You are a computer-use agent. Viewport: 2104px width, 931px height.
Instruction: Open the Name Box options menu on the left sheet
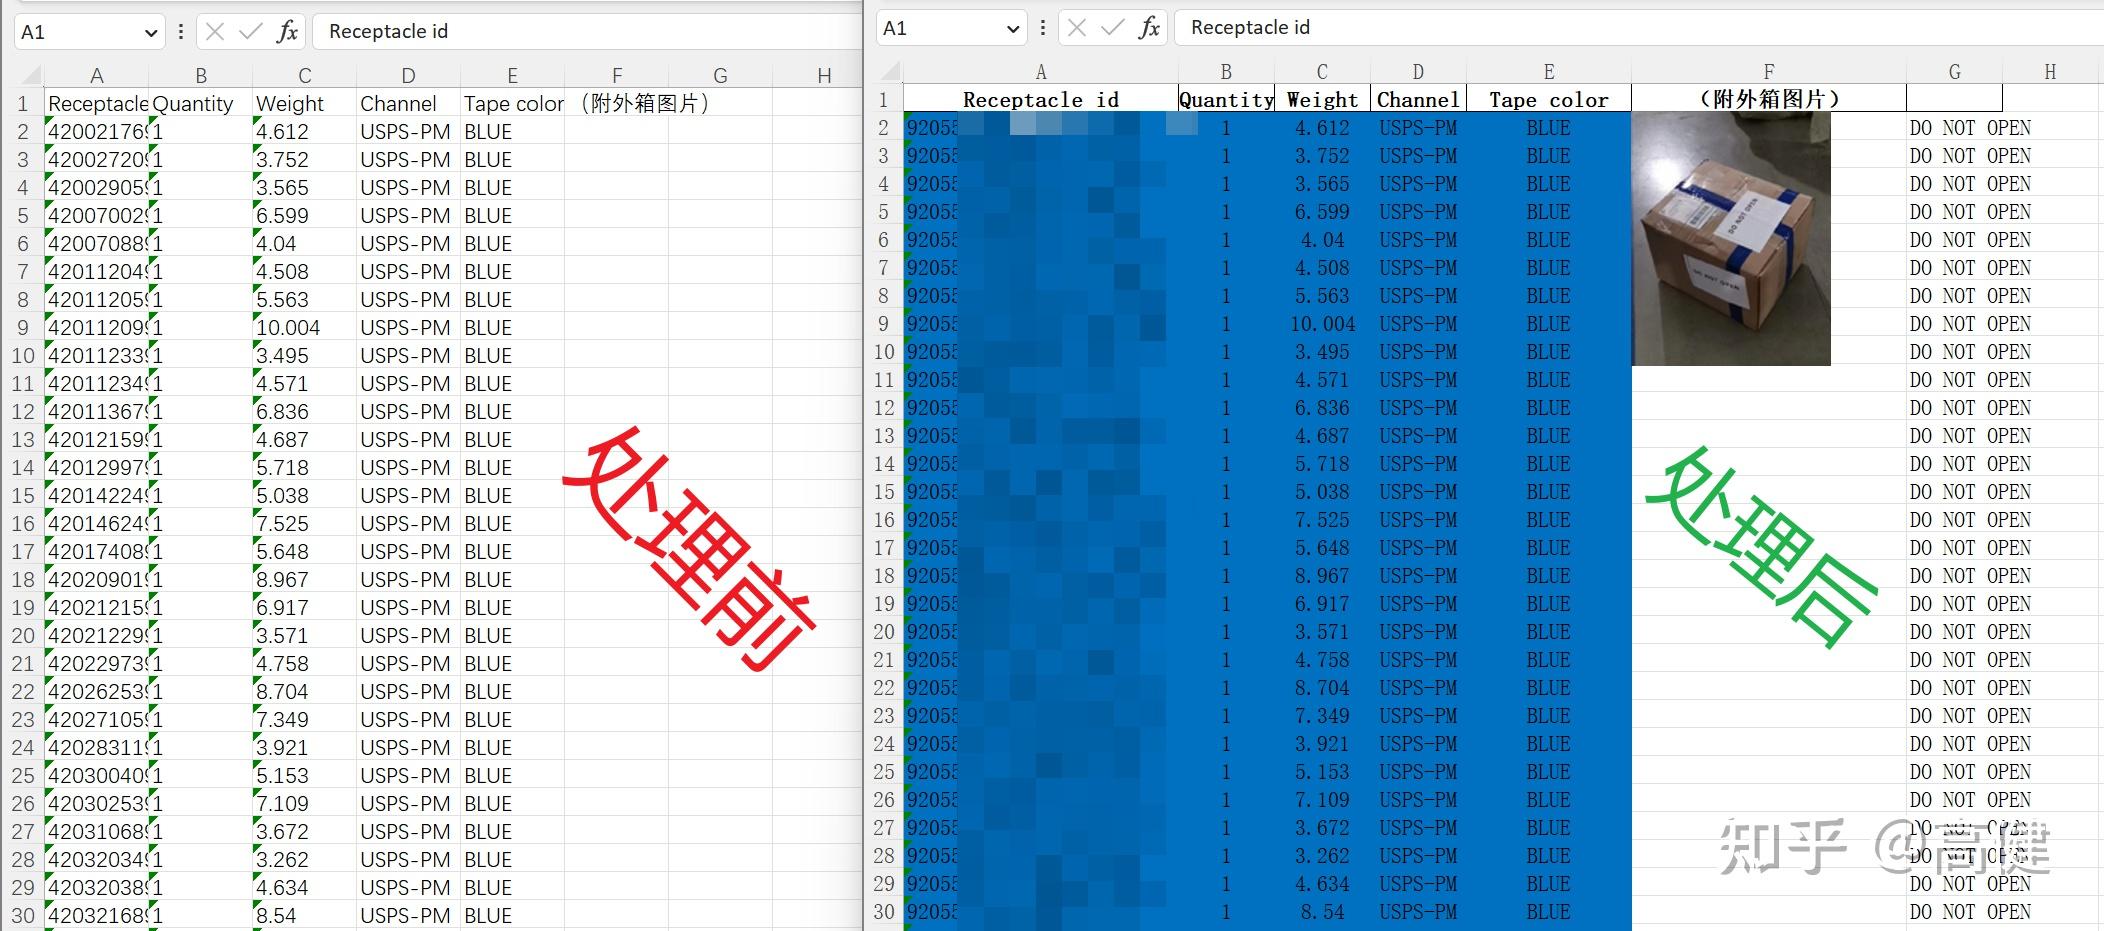tap(180, 31)
